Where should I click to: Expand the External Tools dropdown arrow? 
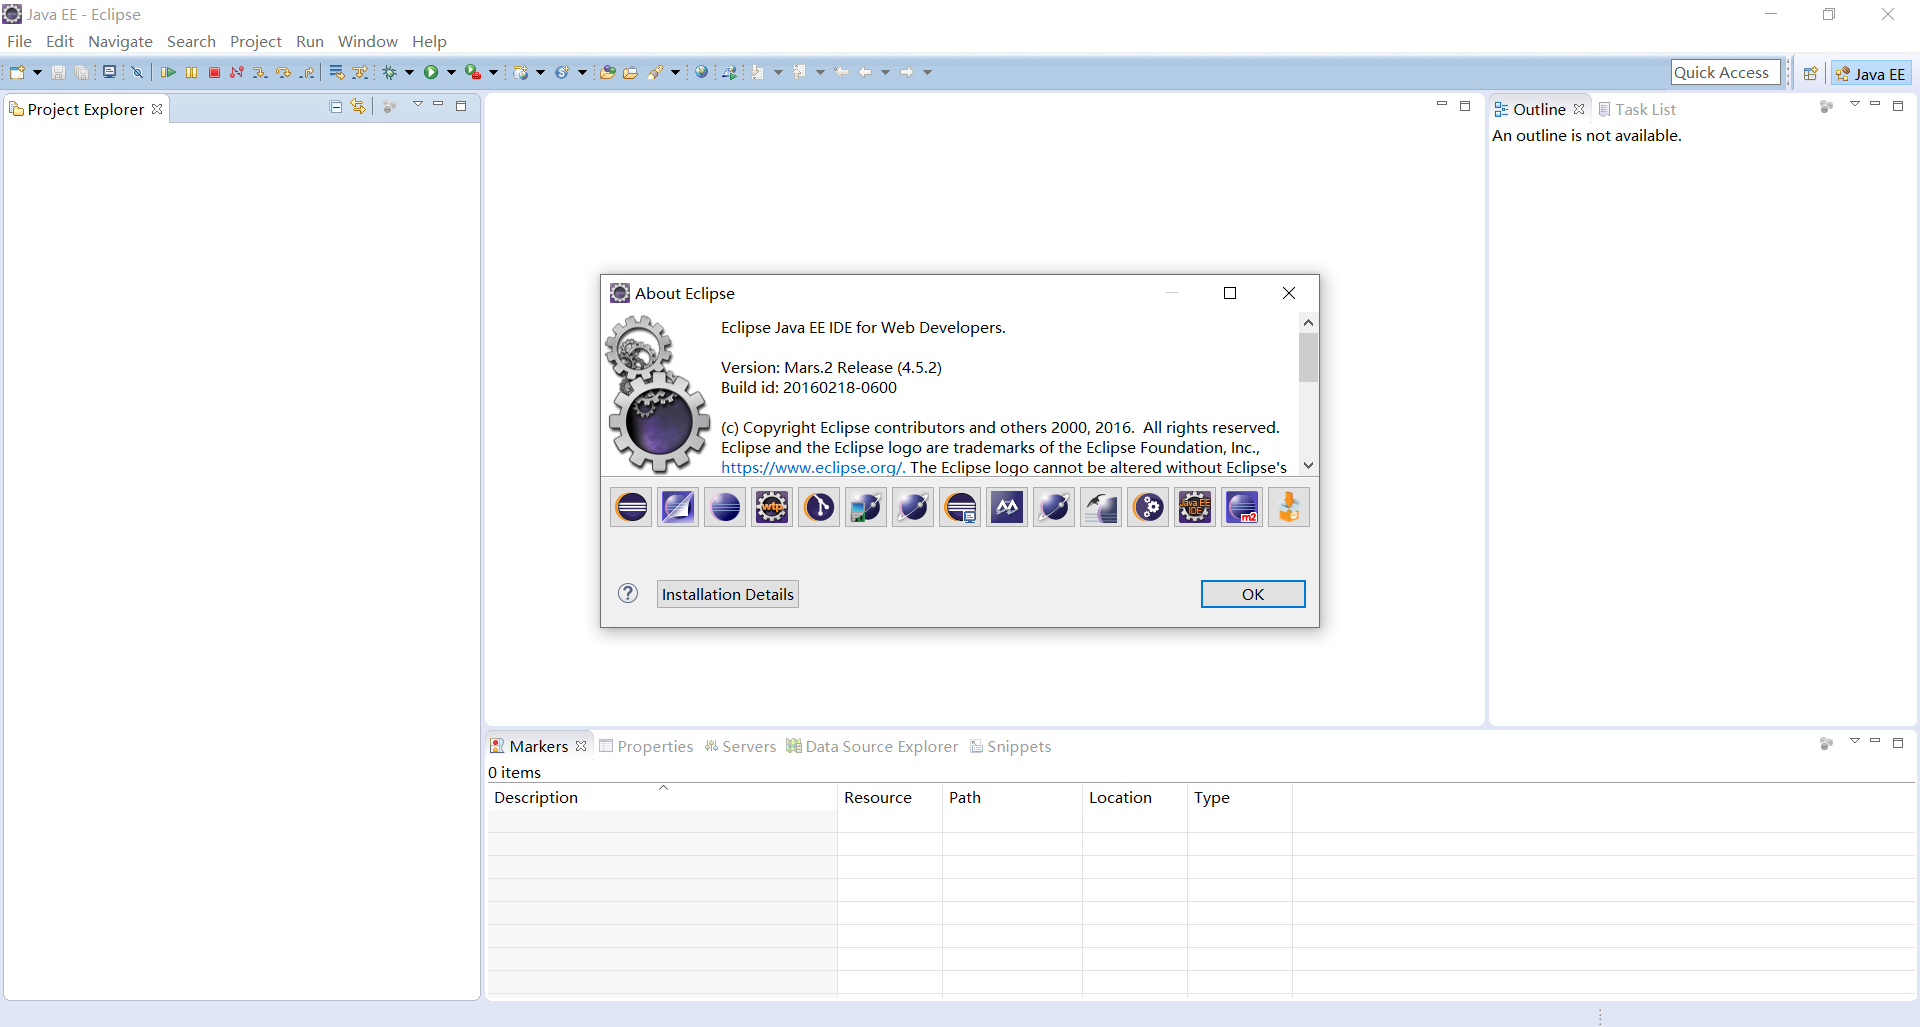(x=492, y=72)
